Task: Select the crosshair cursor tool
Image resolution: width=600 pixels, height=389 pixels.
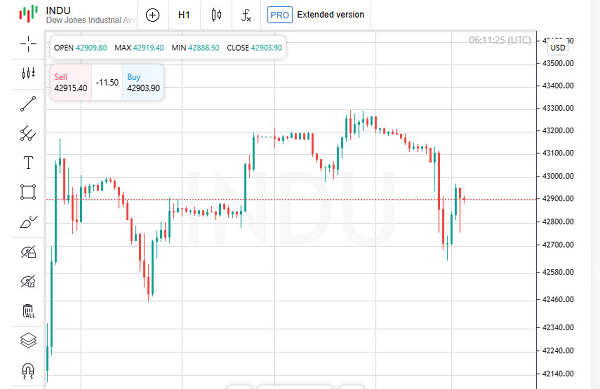Action: click(x=28, y=44)
